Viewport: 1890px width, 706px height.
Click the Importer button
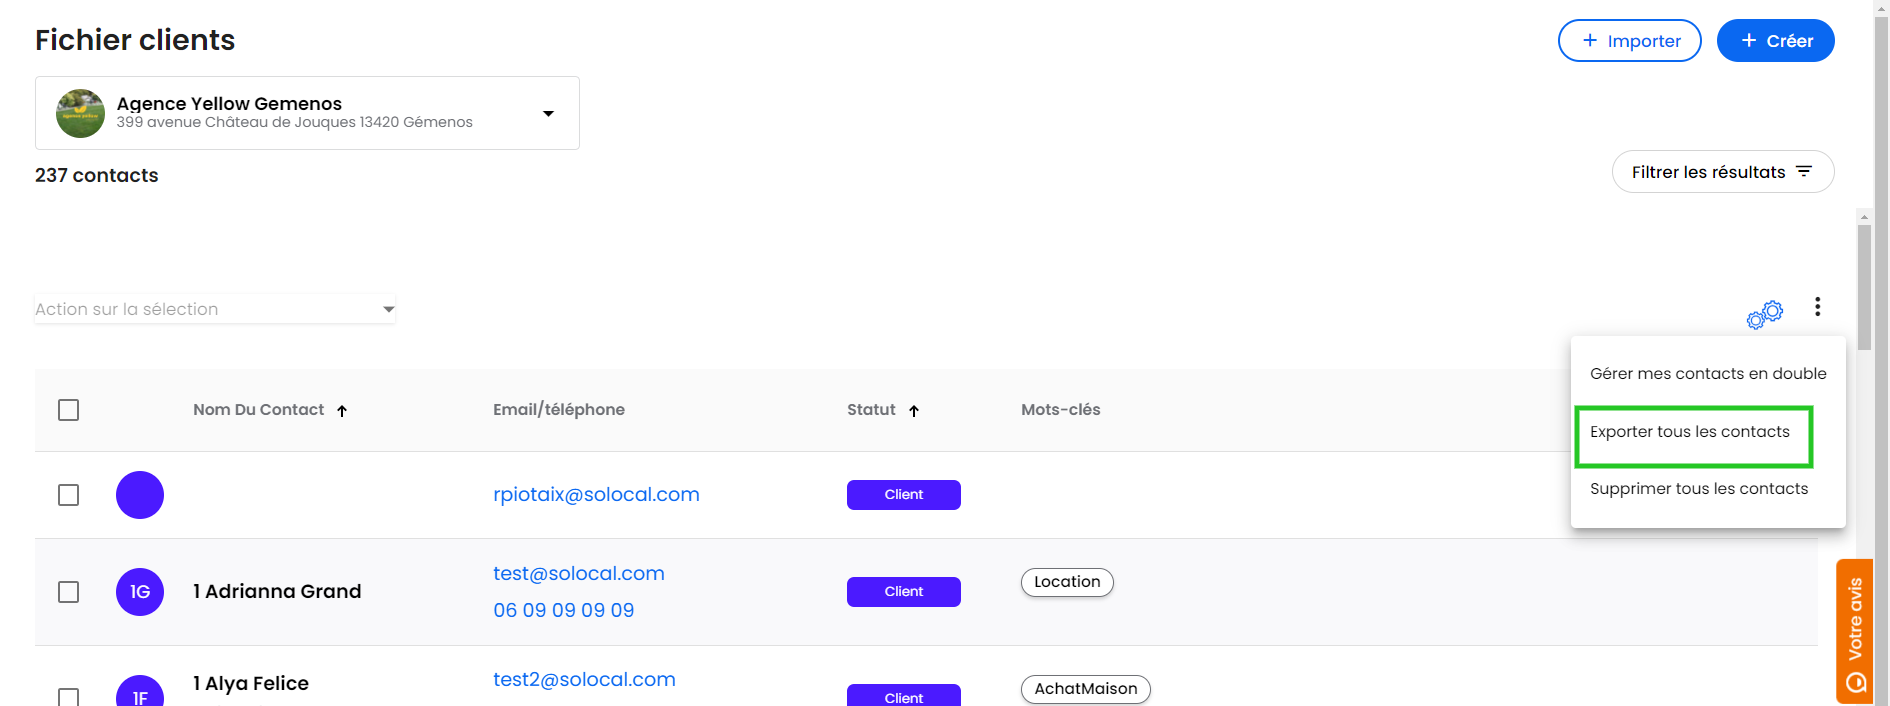1630,40
